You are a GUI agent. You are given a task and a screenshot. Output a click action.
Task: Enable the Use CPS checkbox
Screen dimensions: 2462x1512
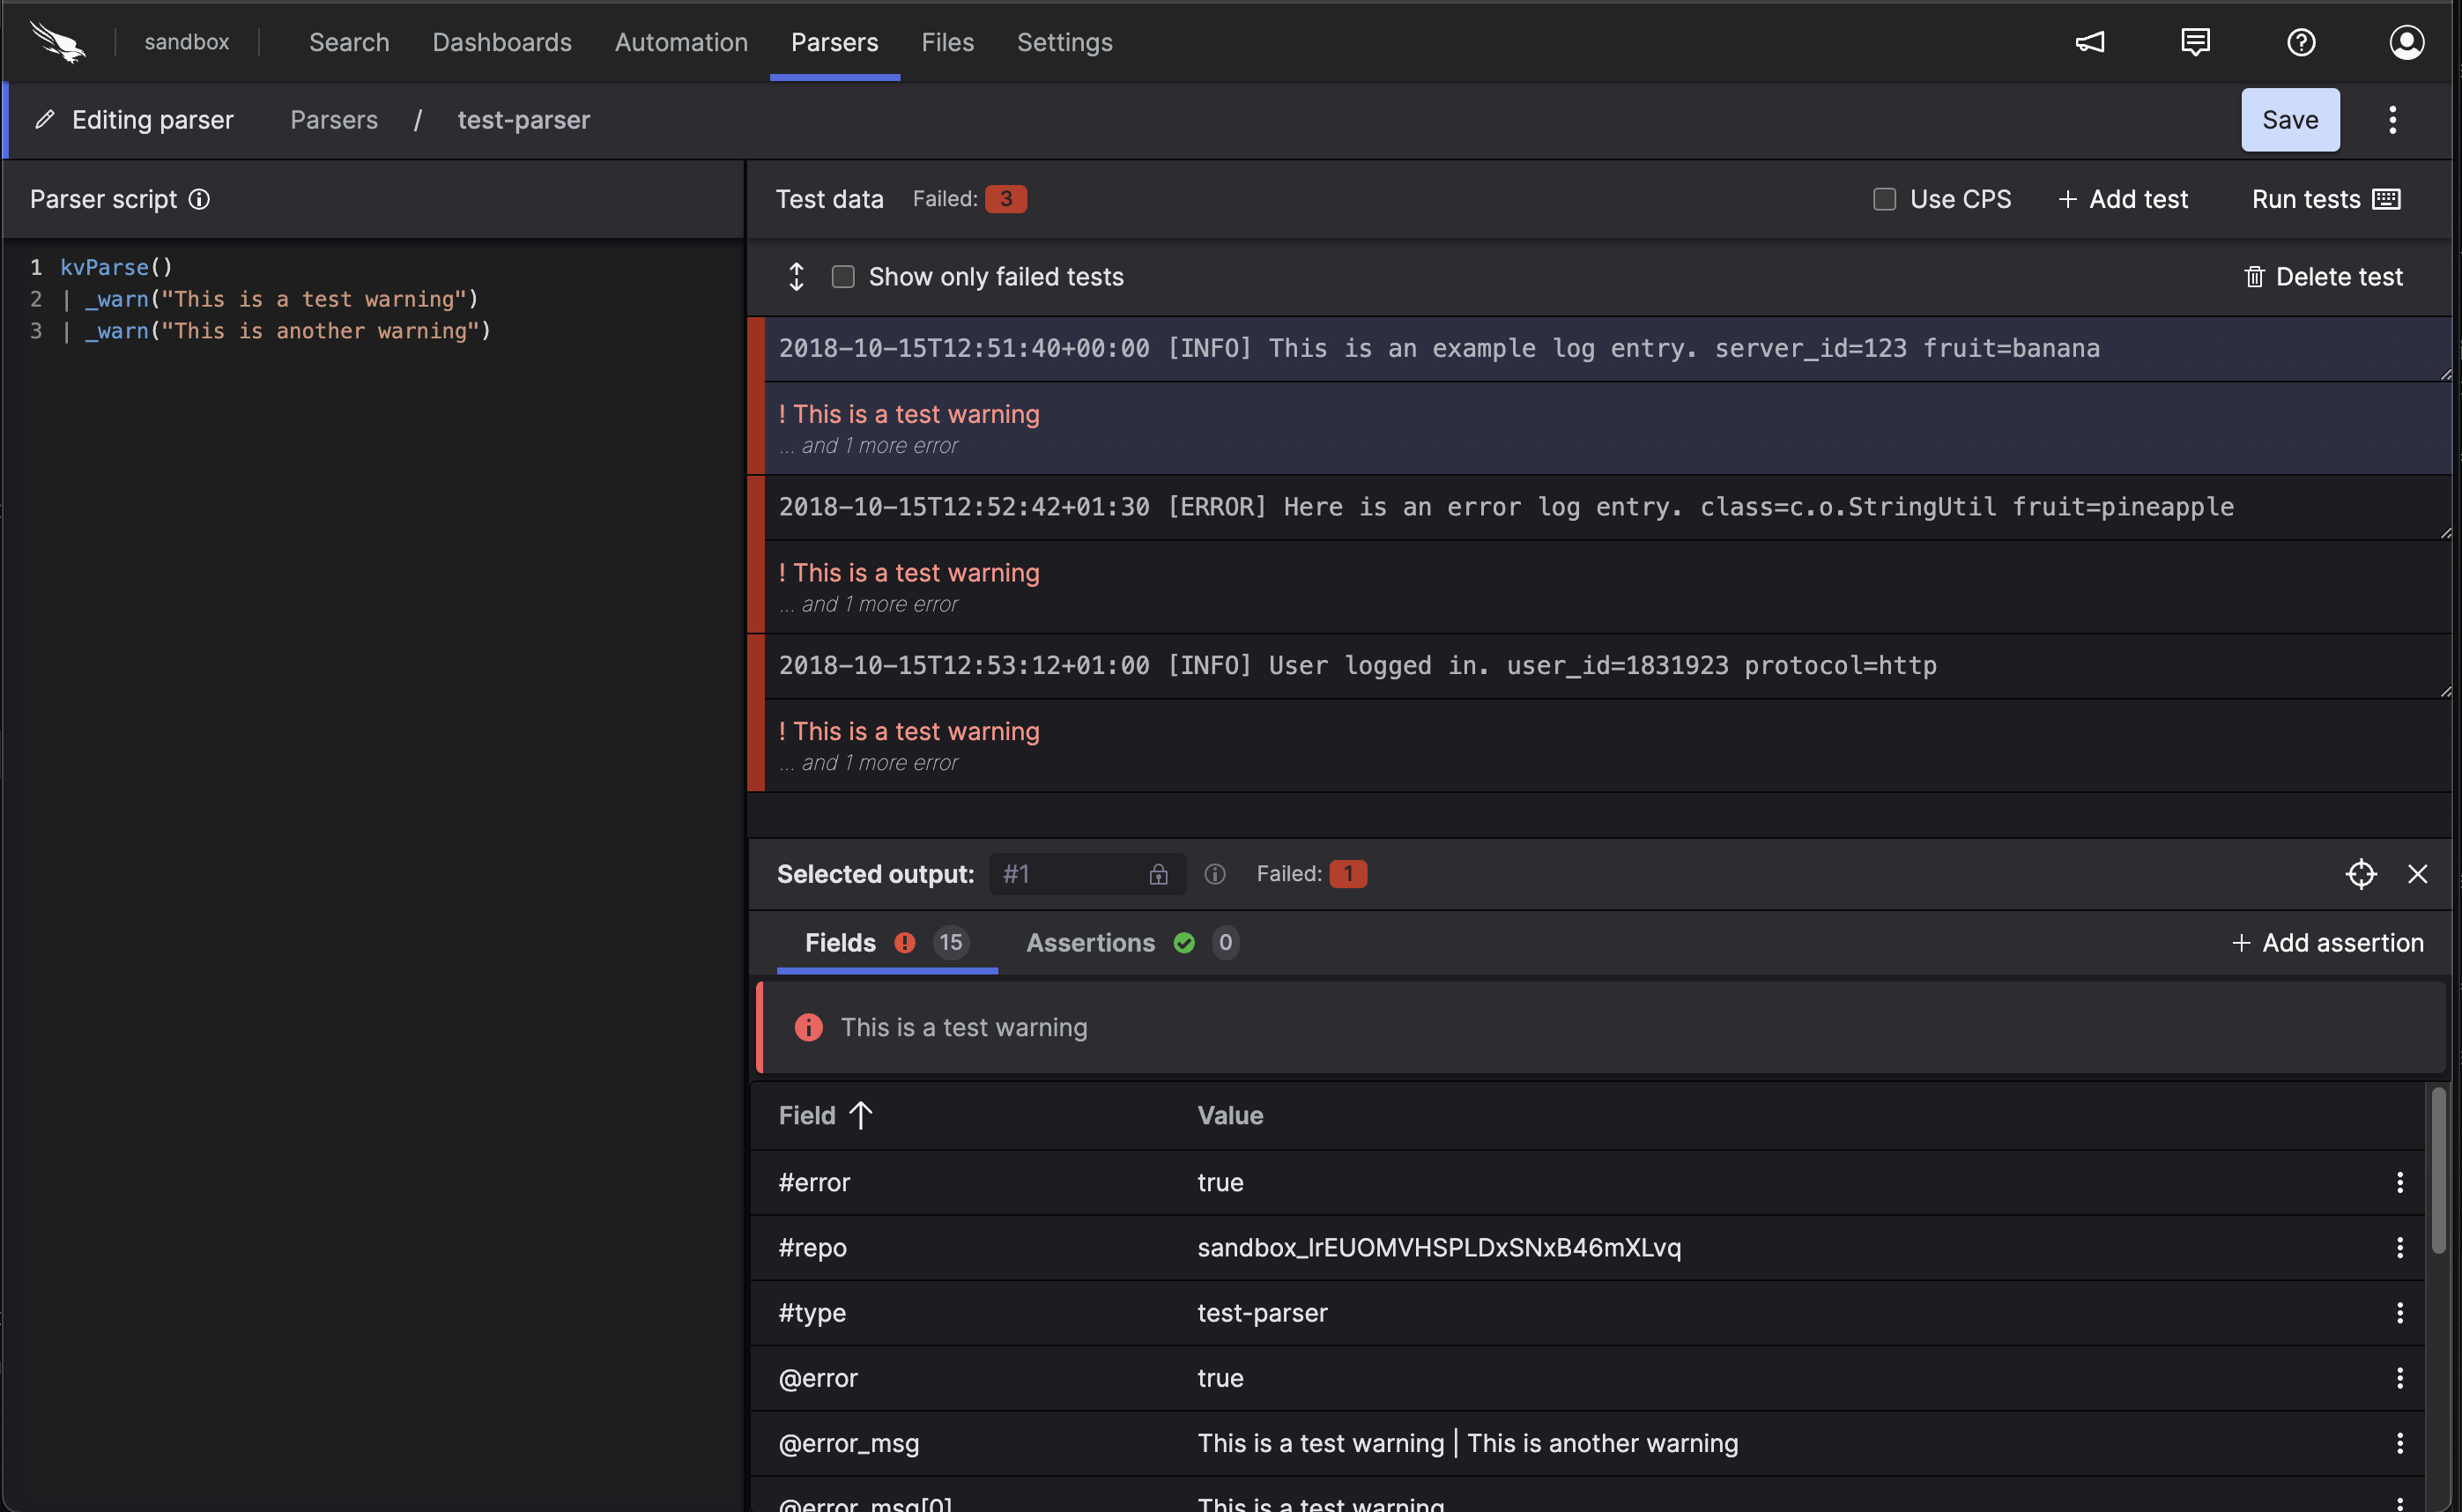click(x=1884, y=199)
